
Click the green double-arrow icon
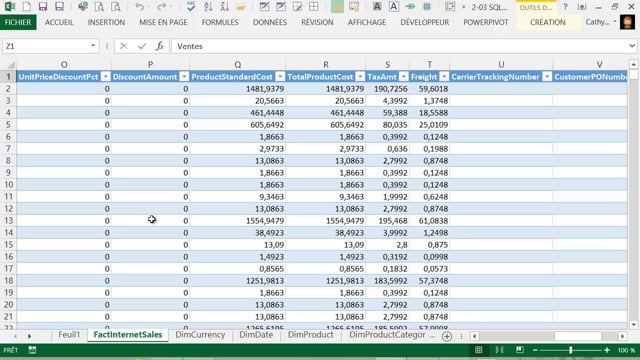[410, 7]
